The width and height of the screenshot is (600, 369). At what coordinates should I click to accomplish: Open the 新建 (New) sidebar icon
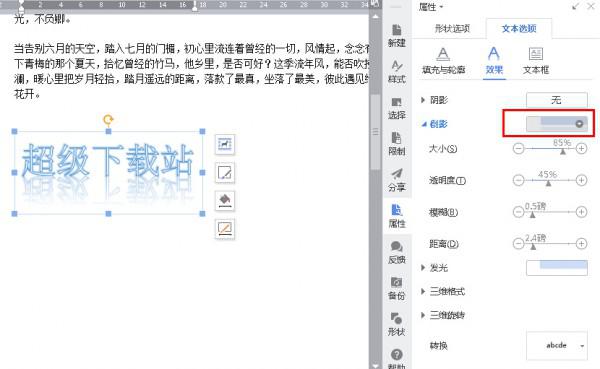point(397,35)
